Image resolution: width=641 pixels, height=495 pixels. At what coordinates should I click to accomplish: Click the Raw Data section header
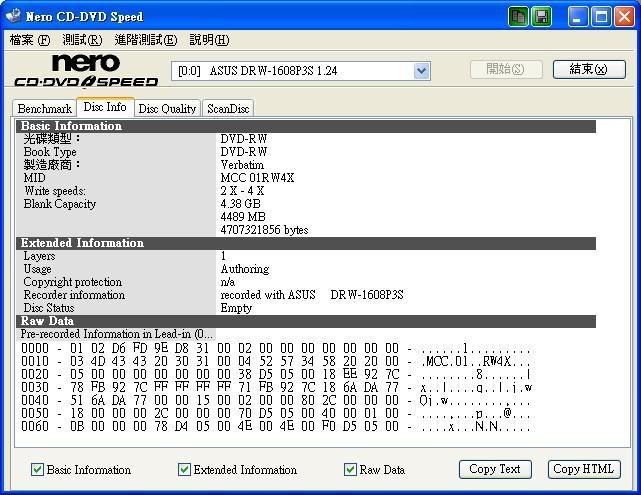pos(306,321)
